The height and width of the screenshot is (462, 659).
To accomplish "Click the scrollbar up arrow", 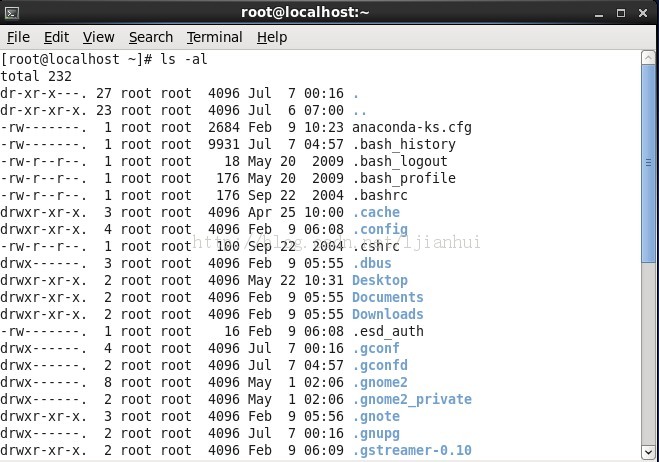I will coord(648,58).
